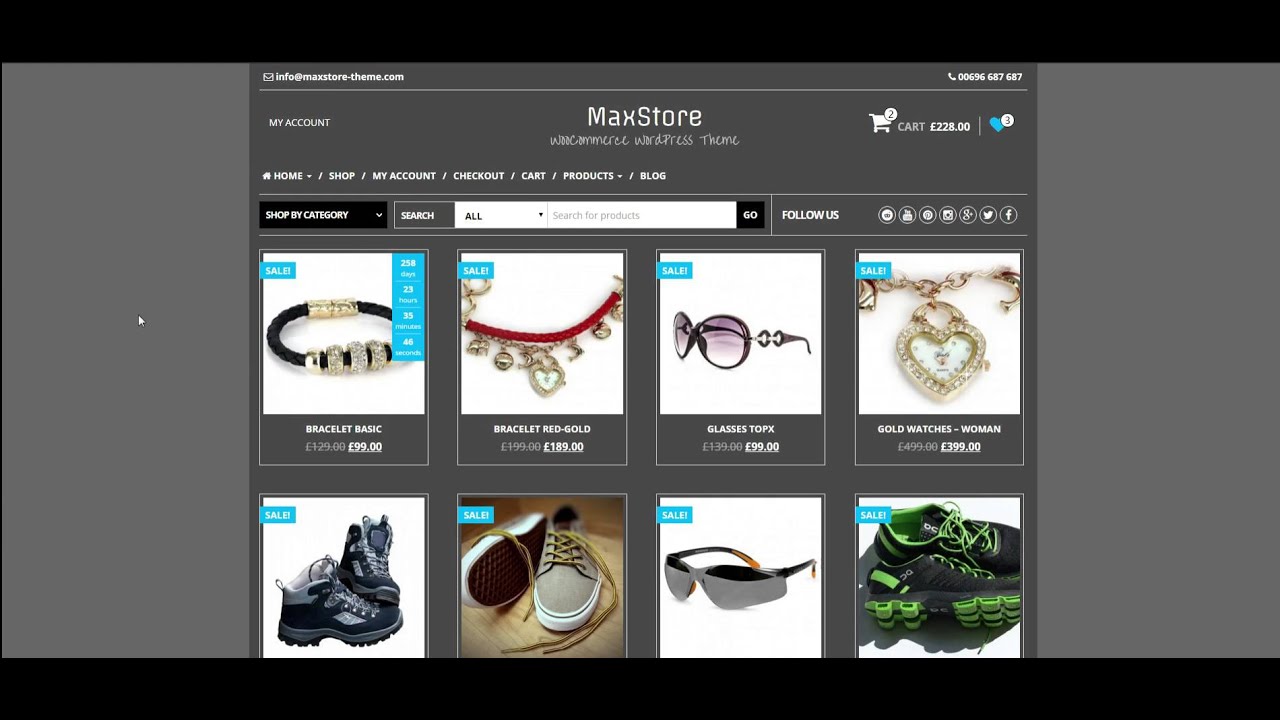Open the Pinterest social icon
This screenshot has height=720, width=1280.
(928, 215)
